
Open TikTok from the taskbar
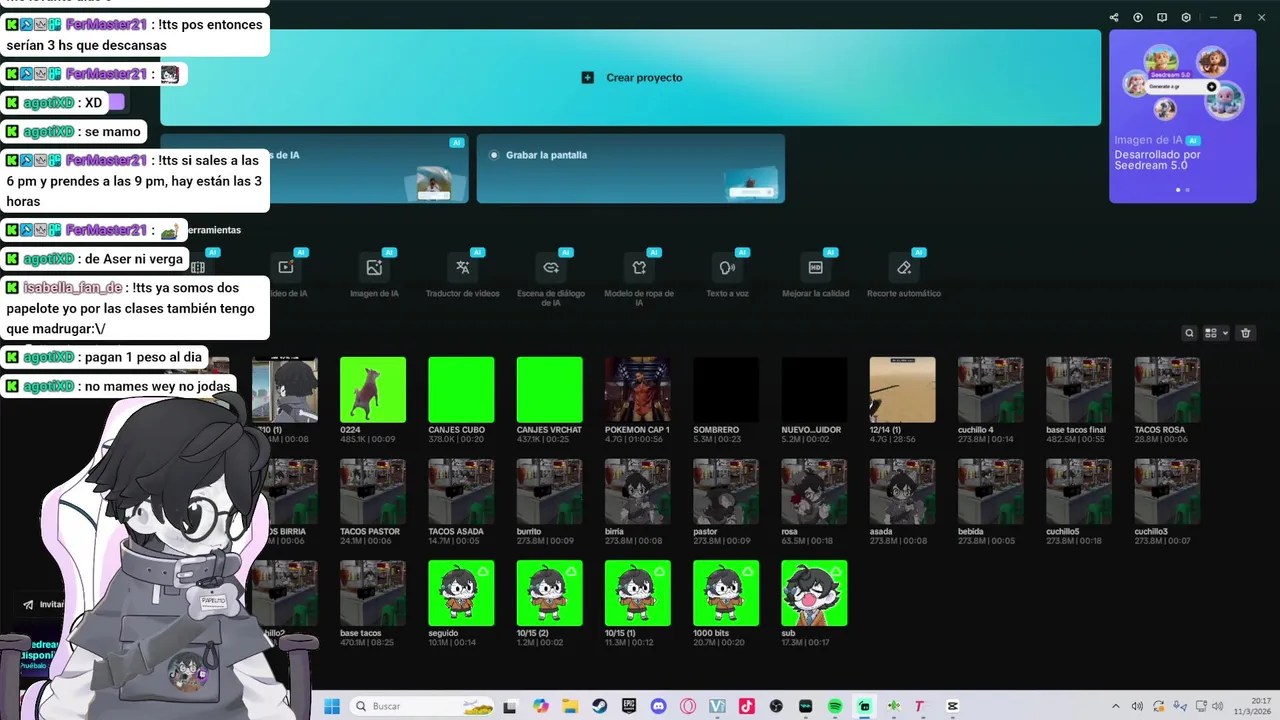[746, 706]
